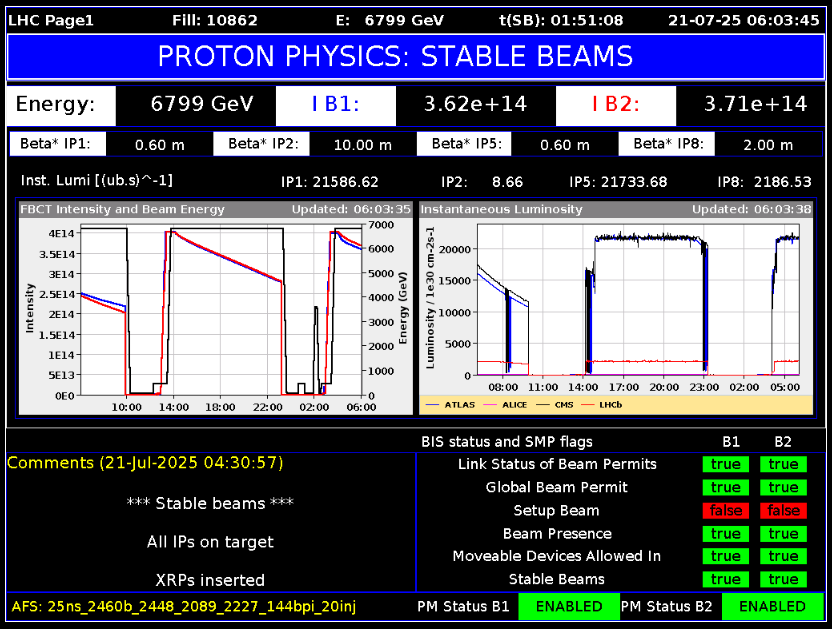
Task: Click the Beta* IP1 label
Action: point(57,144)
